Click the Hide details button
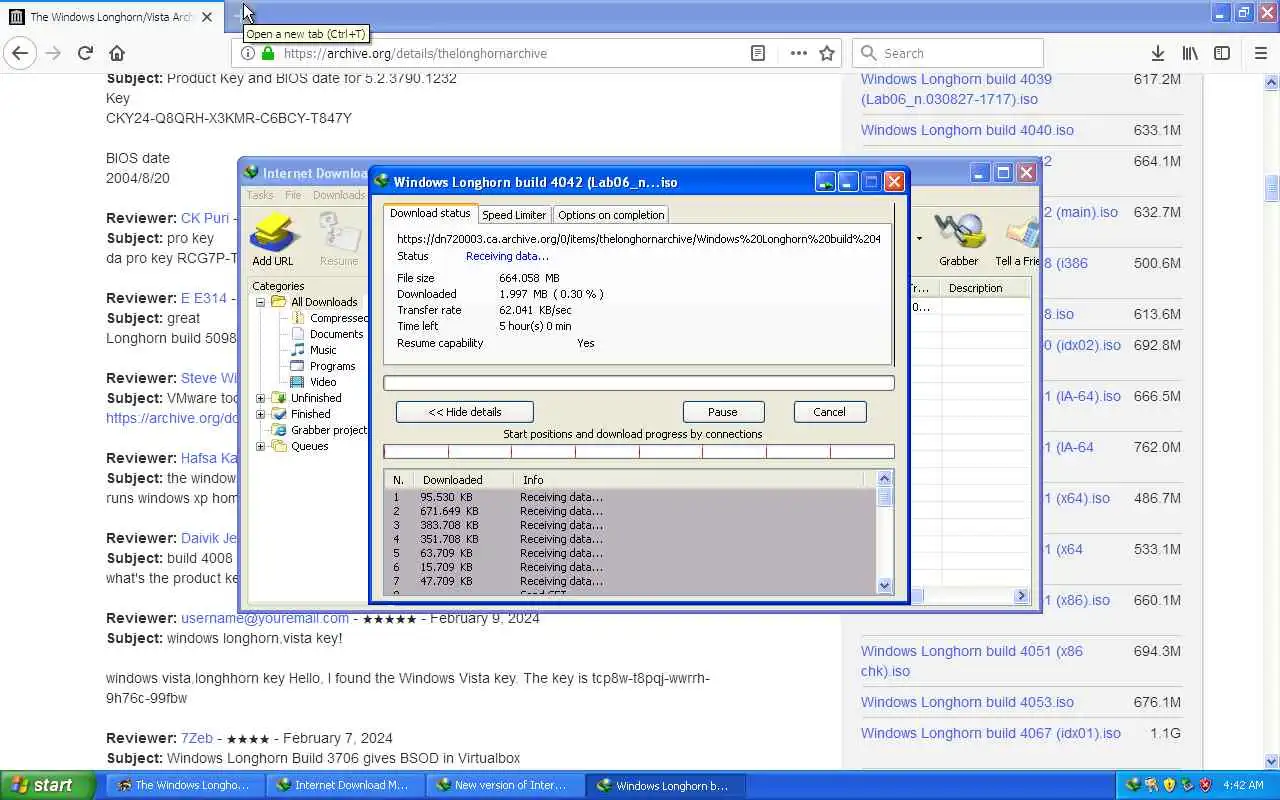1280x800 pixels. coord(465,412)
